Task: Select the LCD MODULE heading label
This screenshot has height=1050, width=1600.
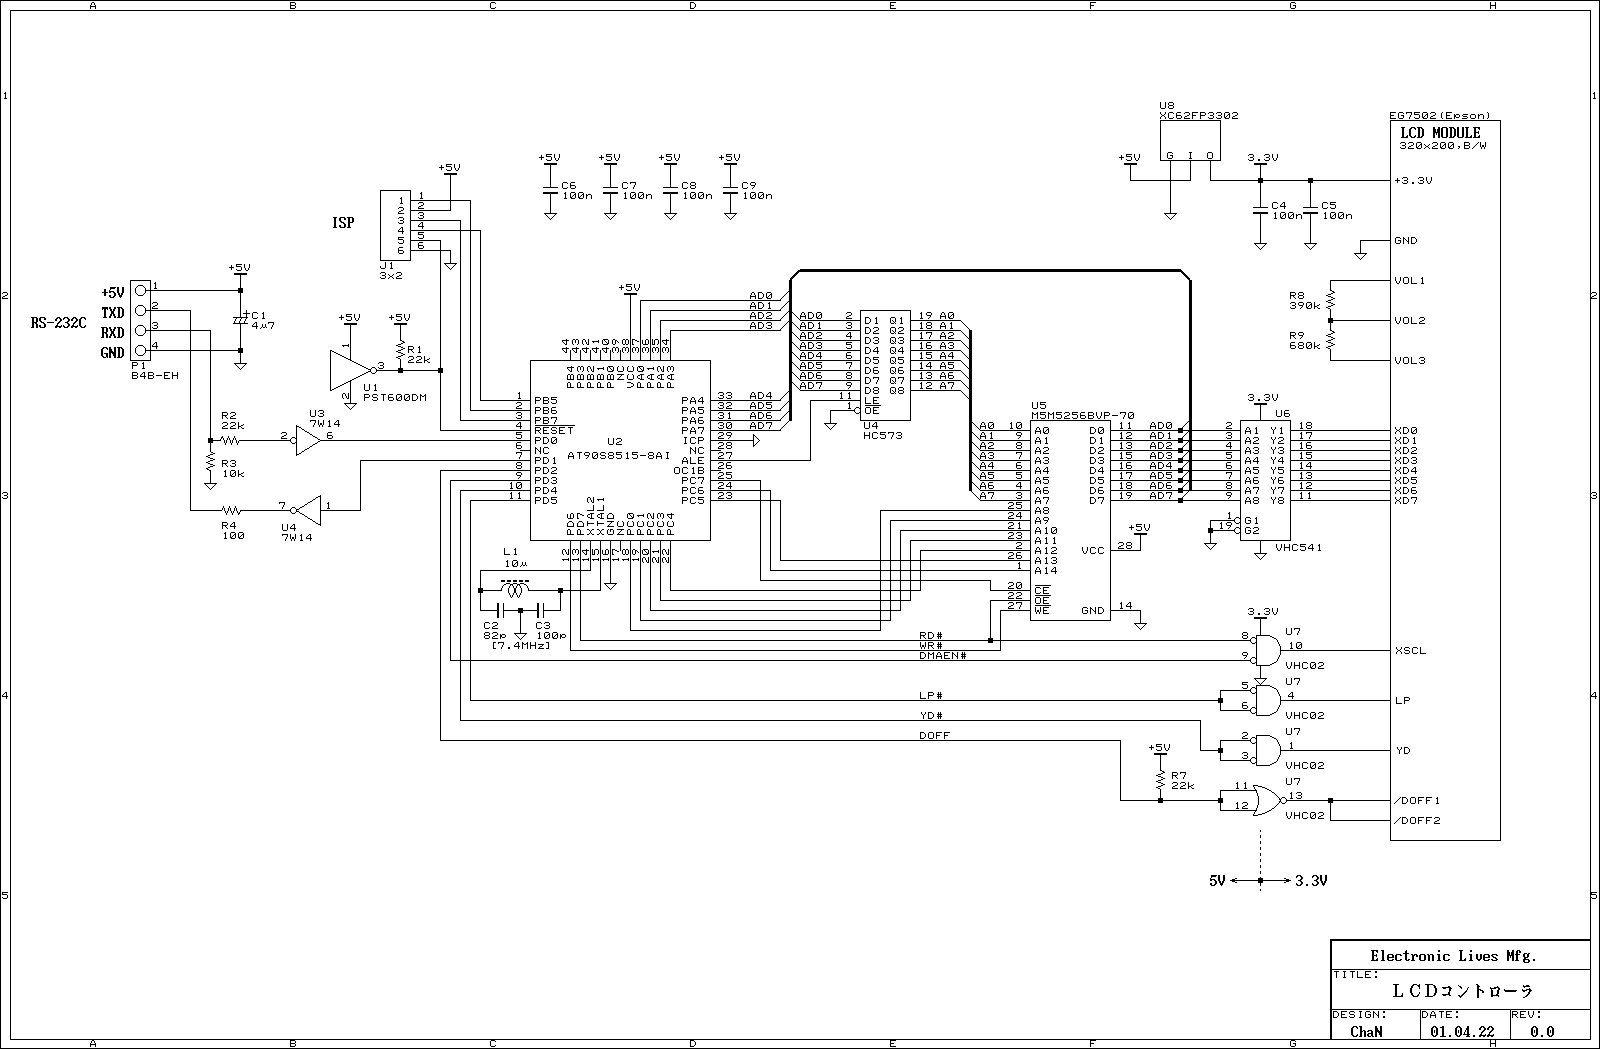Action: tap(1440, 132)
